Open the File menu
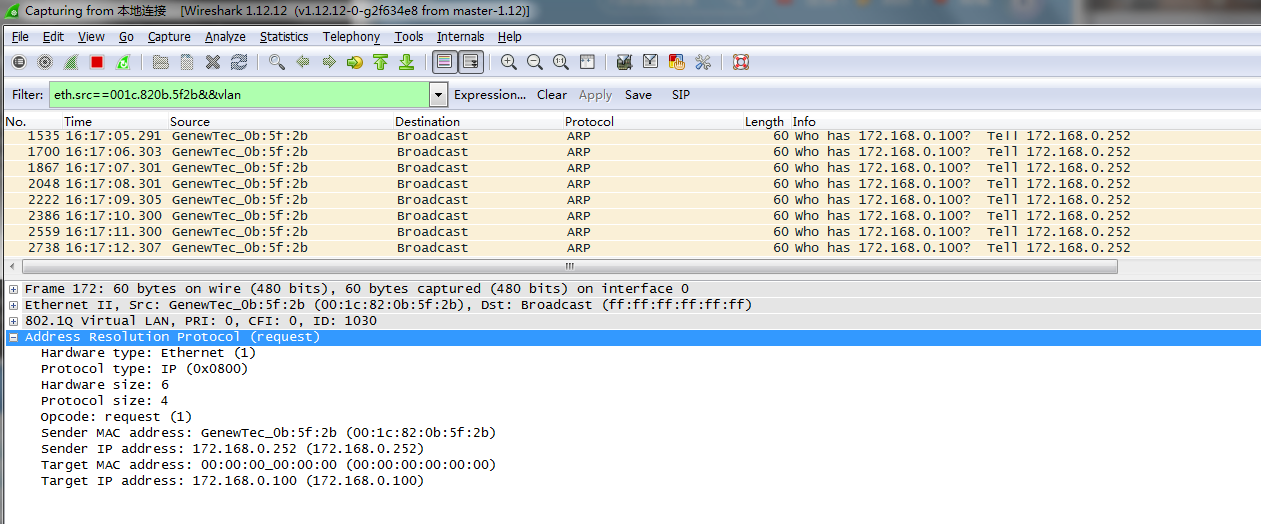 [x=20, y=37]
